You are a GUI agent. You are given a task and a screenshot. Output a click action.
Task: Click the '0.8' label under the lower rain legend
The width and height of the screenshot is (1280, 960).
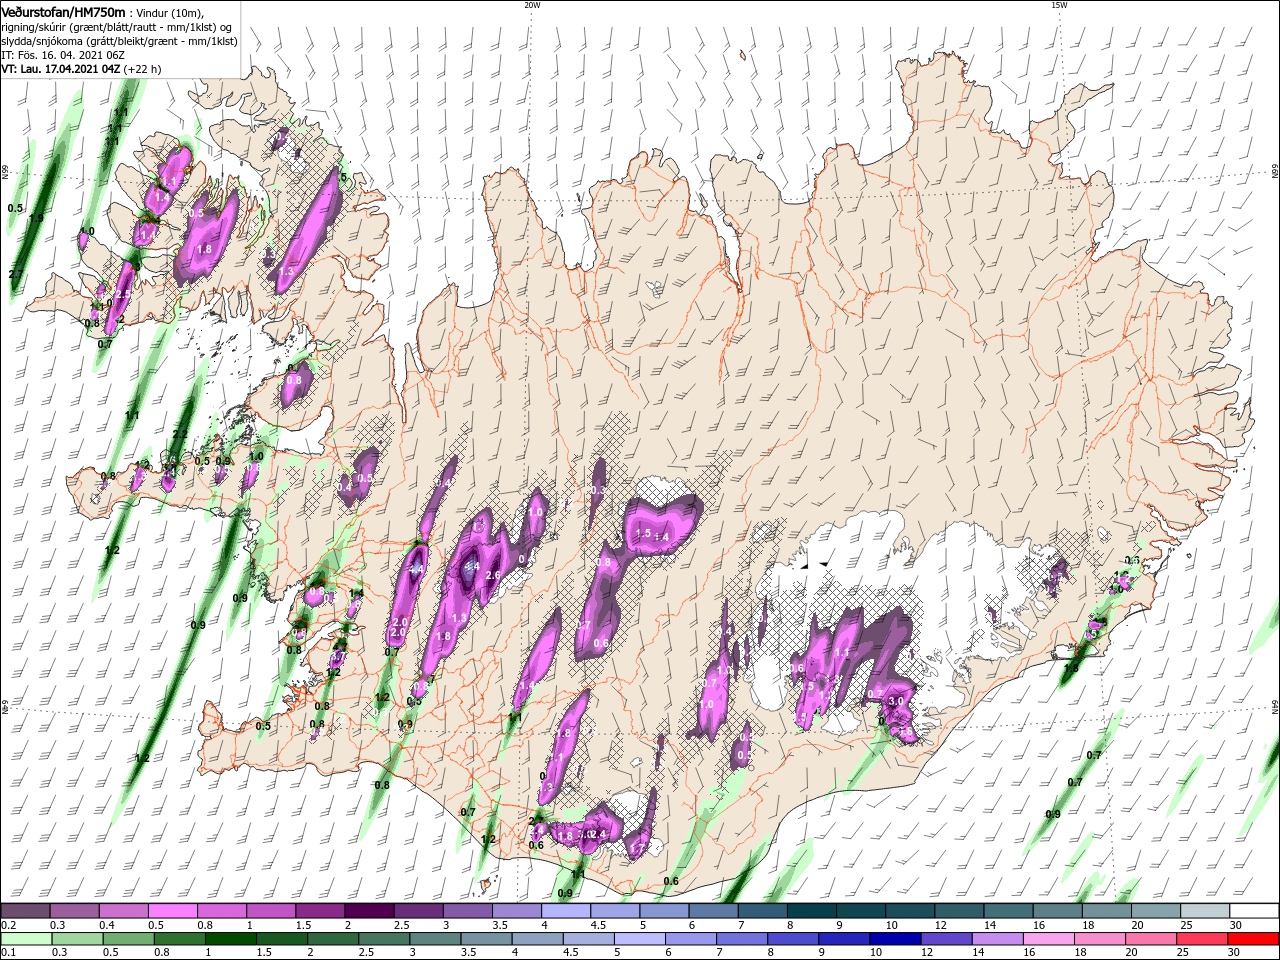pyautogui.click(x=162, y=953)
